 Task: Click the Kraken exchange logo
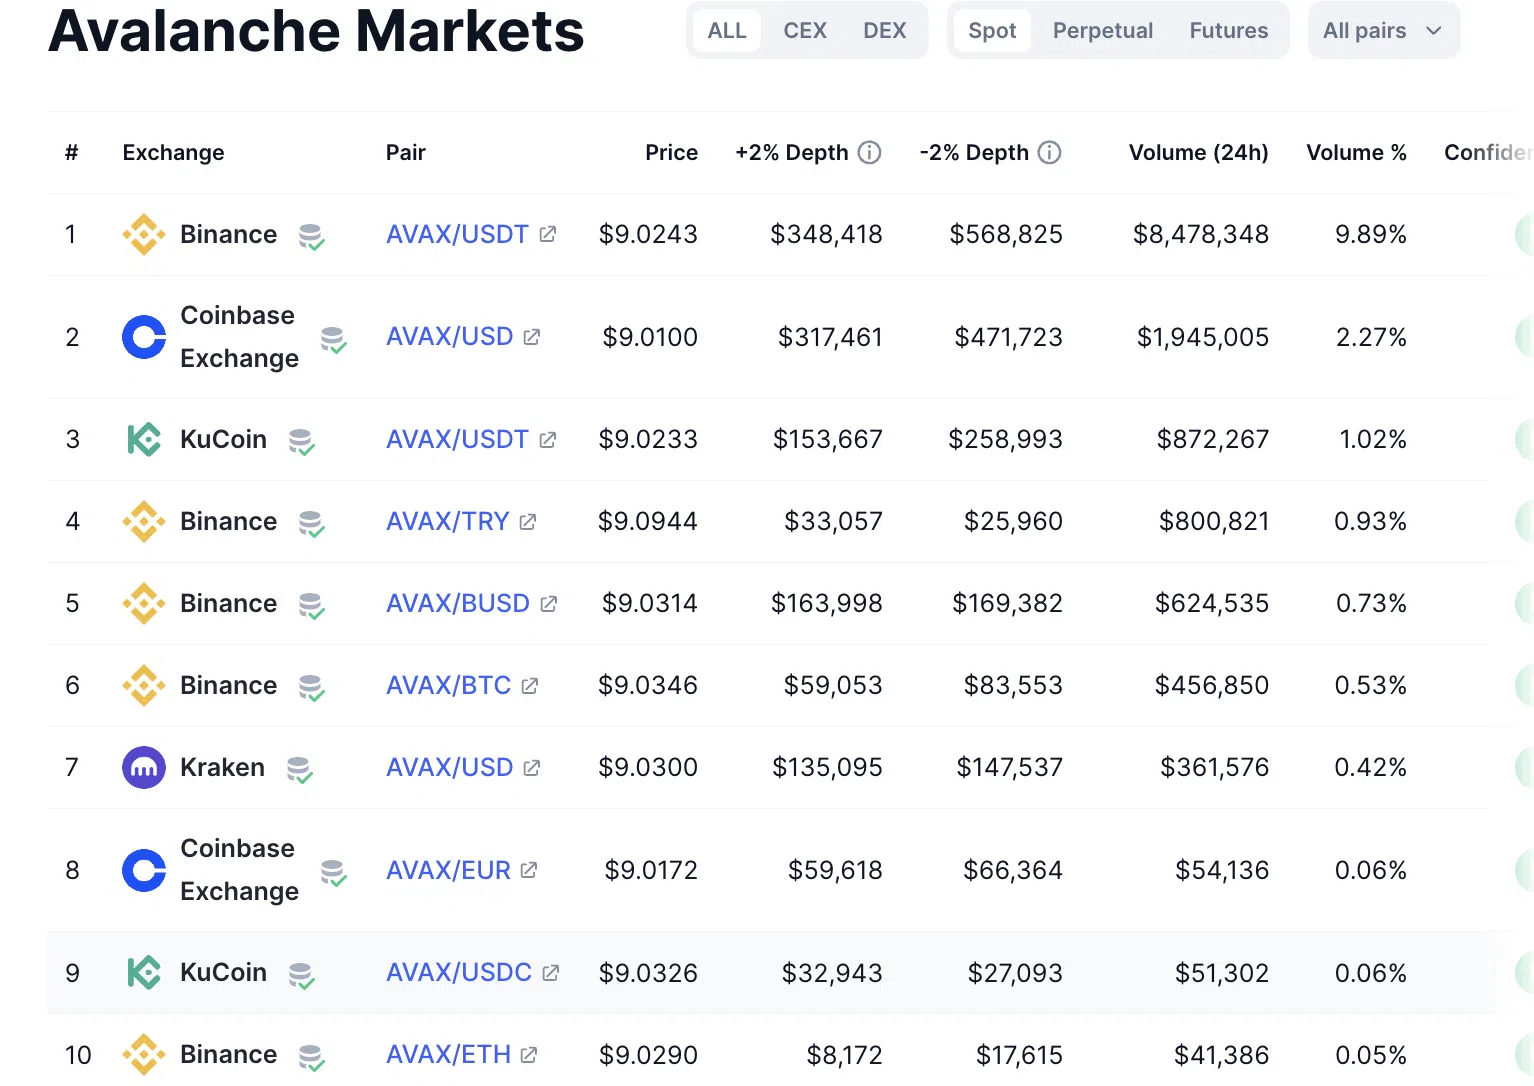point(144,767)
